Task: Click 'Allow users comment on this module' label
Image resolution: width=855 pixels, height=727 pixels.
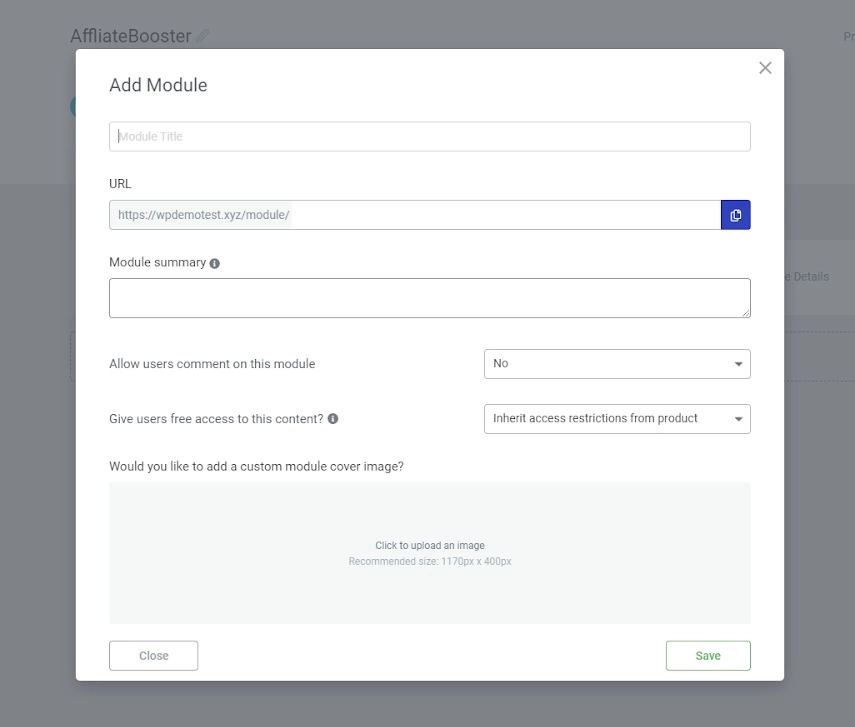Action: coord(212,364)
